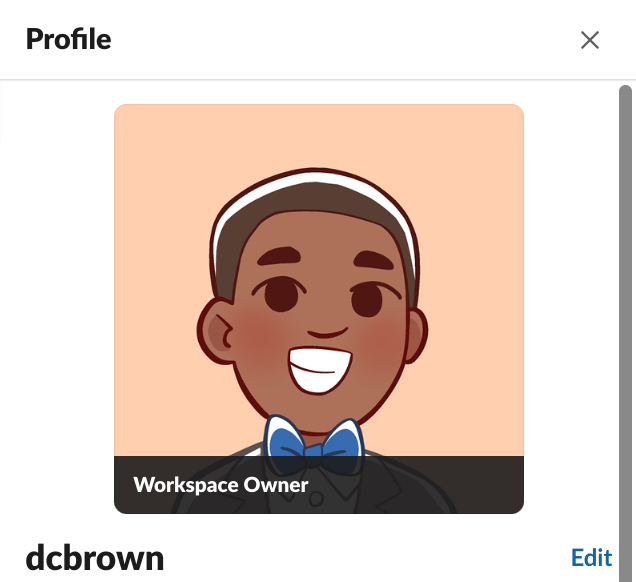Screen dimensions: 636x582
Task: Click the avatar's right eye
Action: point(367,296)
